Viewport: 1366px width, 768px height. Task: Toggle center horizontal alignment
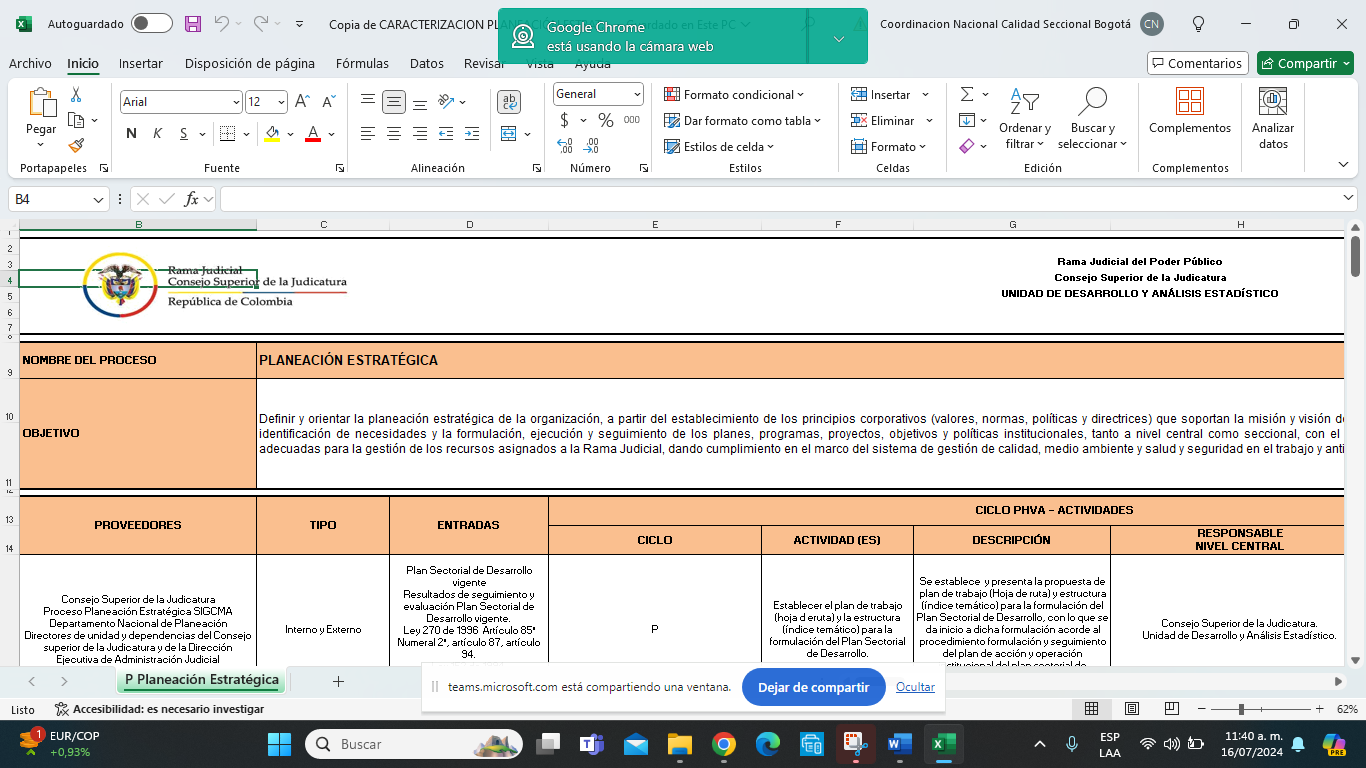click(x=394, y=134)
